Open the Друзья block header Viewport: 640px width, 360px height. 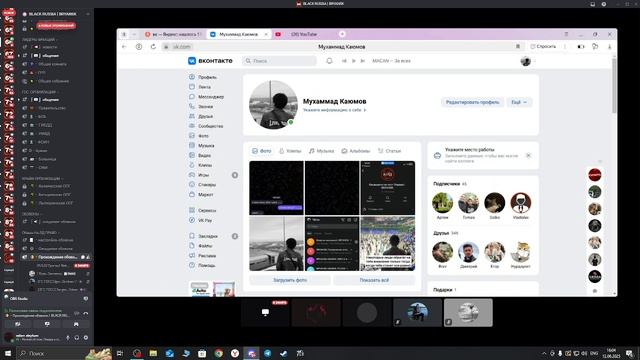point(445,233)
